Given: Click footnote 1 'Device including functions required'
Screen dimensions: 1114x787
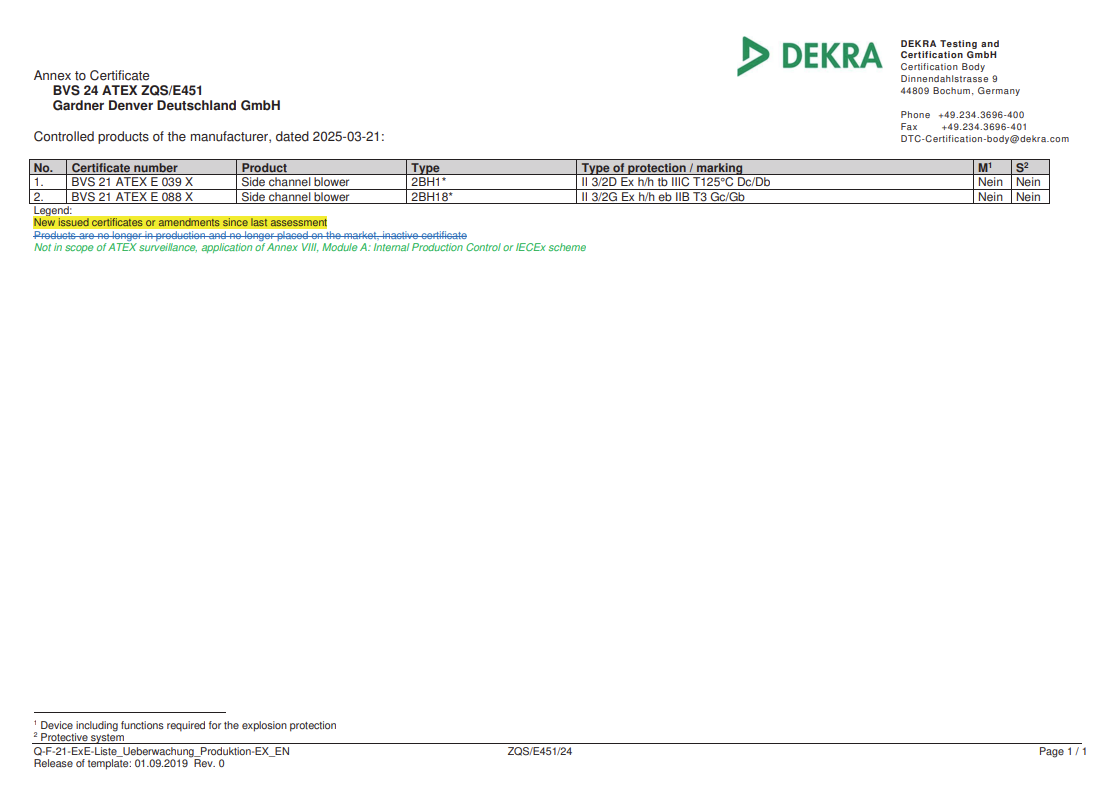Looking at the screenshot, I should pyautogui.click(x=185, y=726).
